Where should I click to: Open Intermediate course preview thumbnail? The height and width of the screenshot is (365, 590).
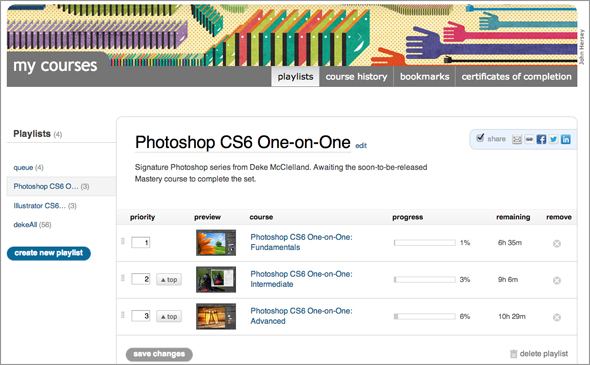point(216,280)
